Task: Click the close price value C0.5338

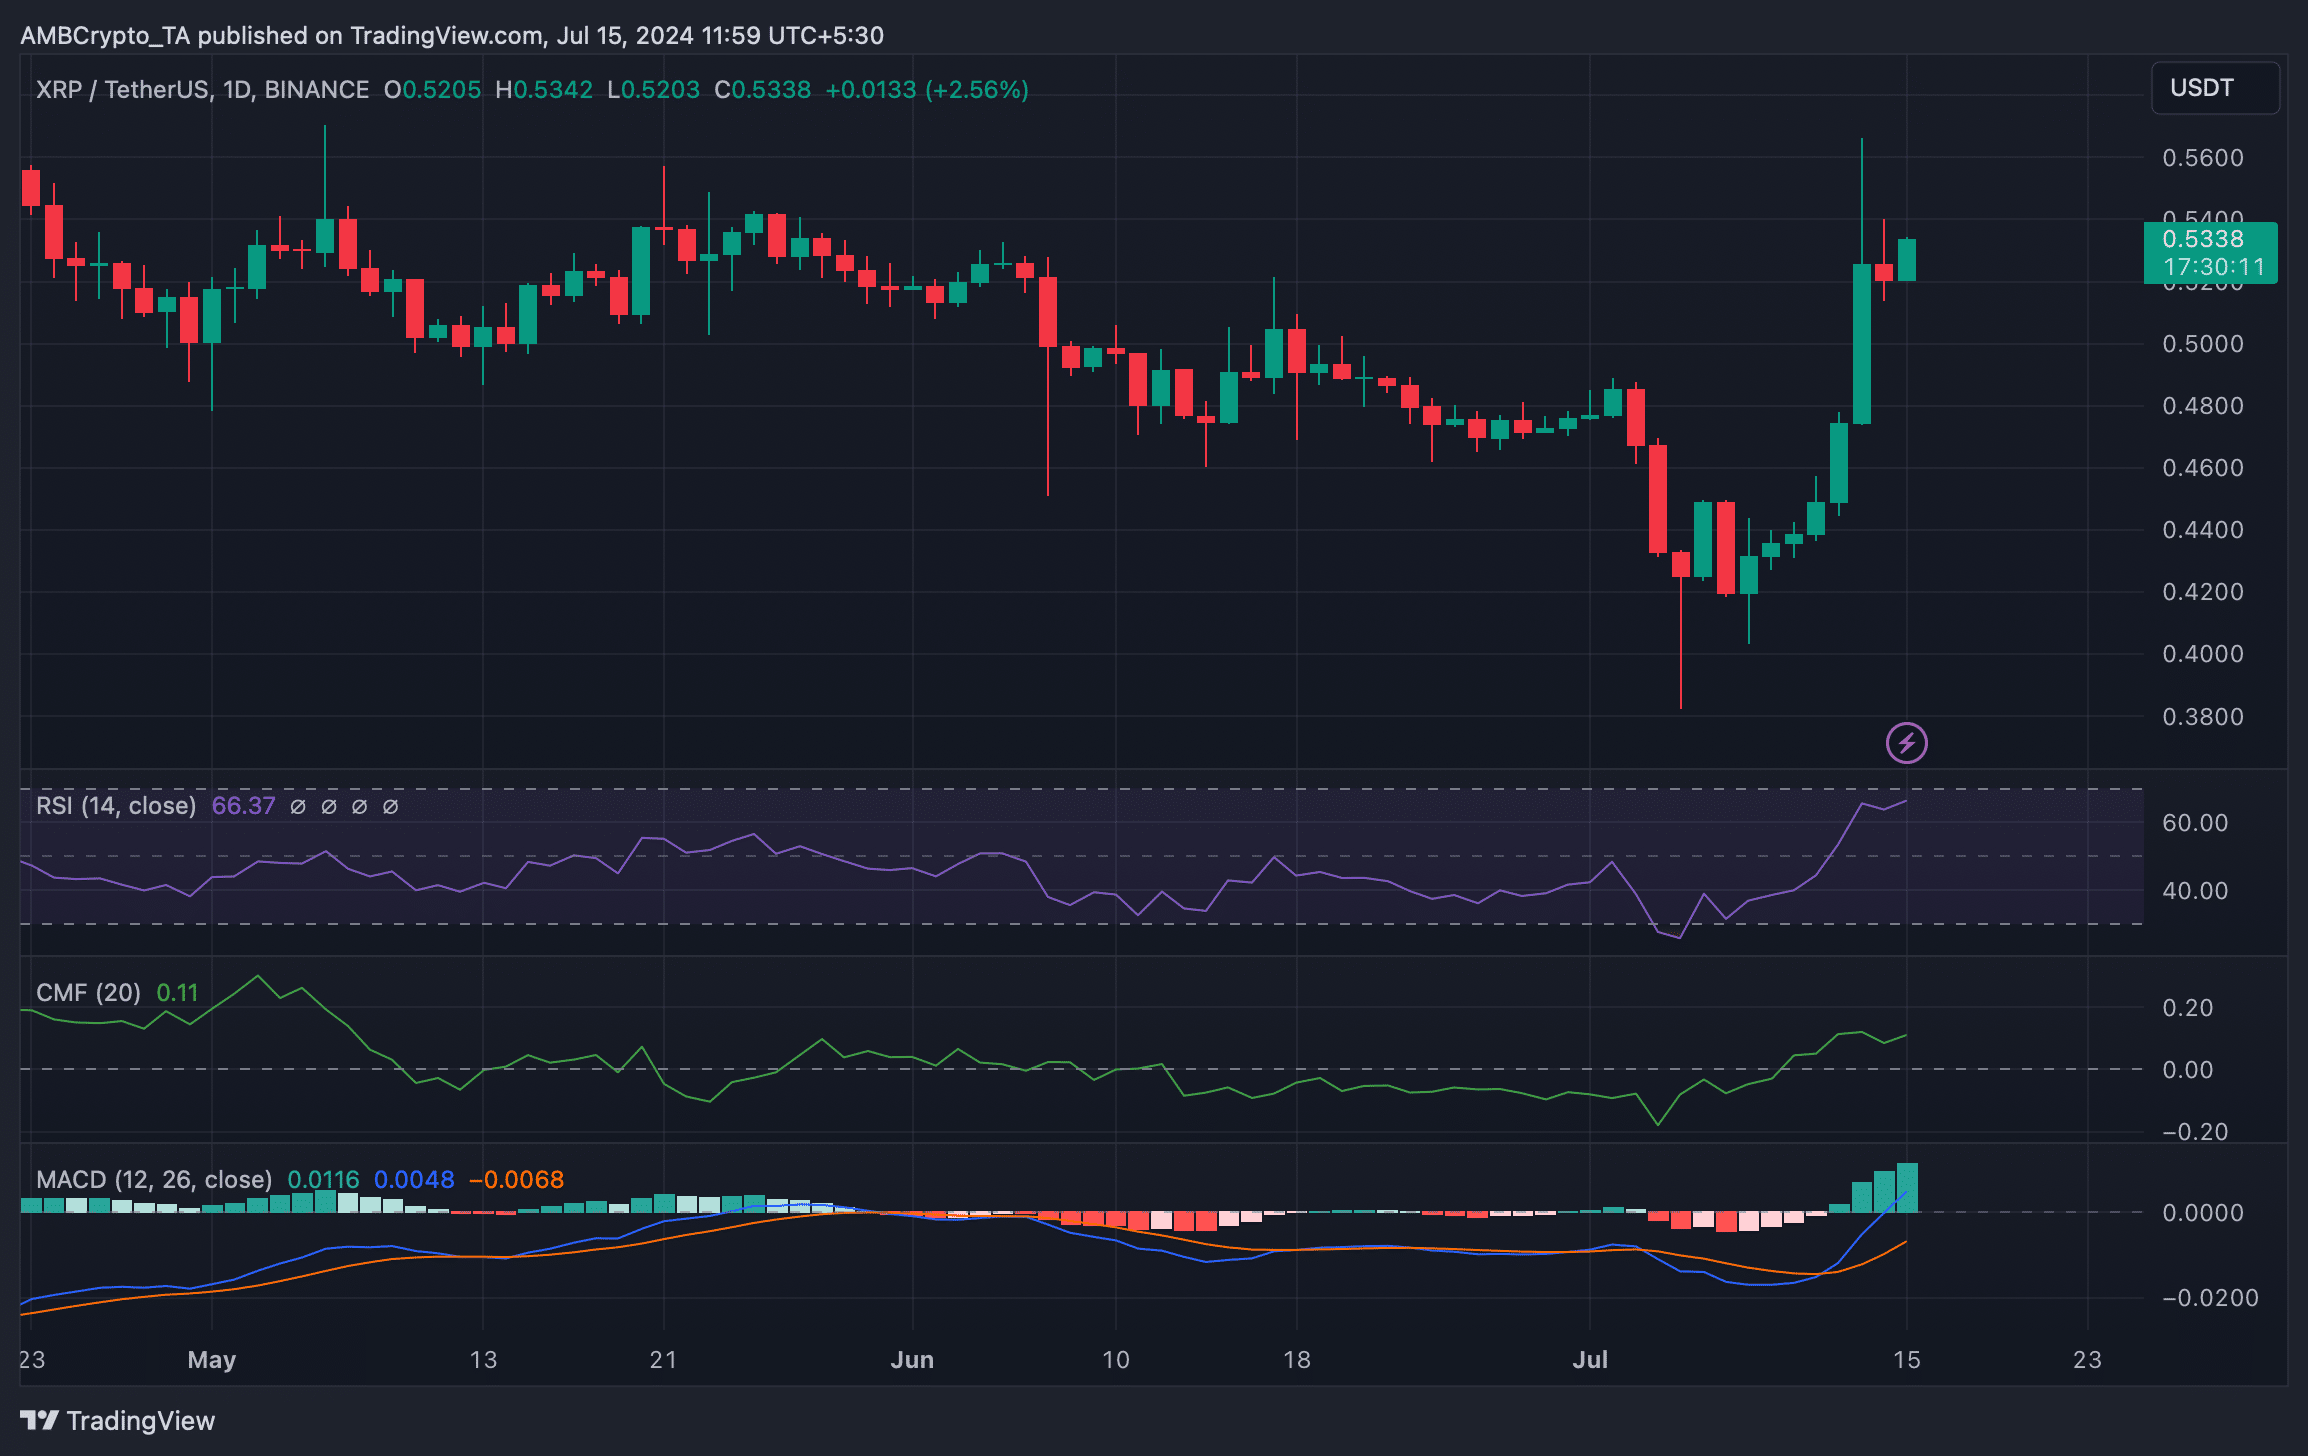Action: (762, 90)
